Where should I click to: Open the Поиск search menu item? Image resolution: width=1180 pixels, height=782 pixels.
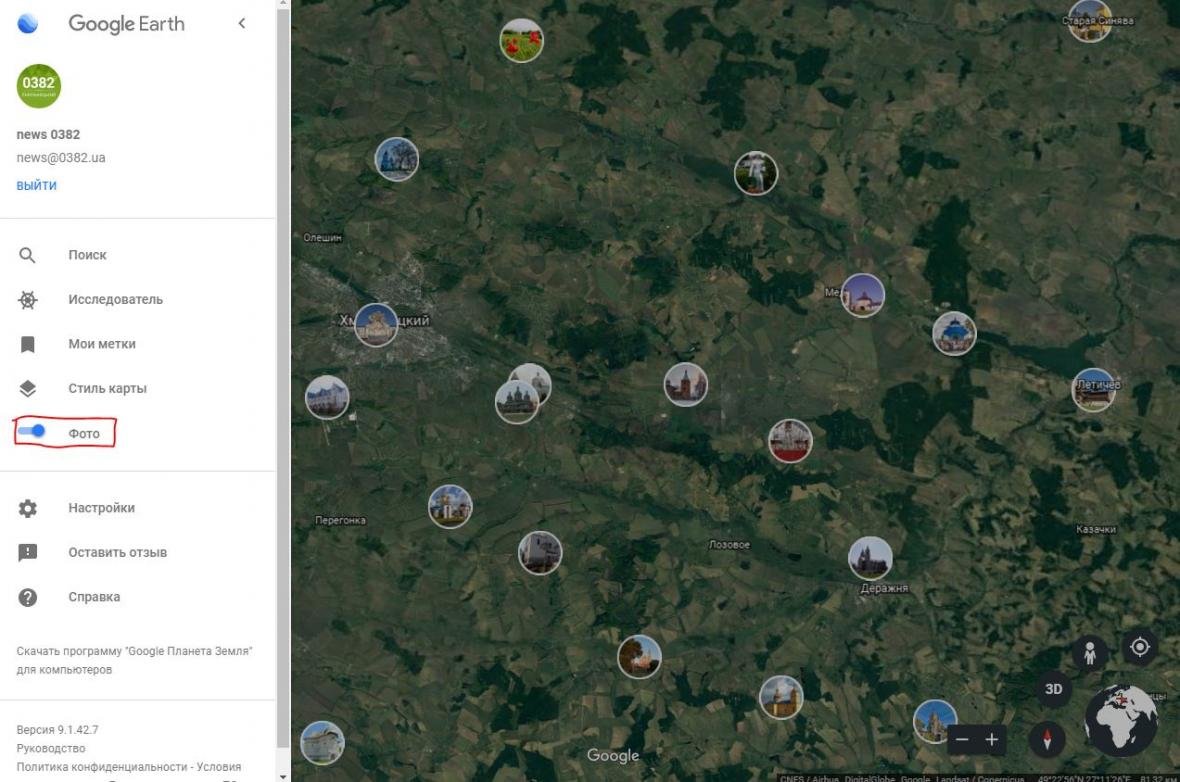87,255
